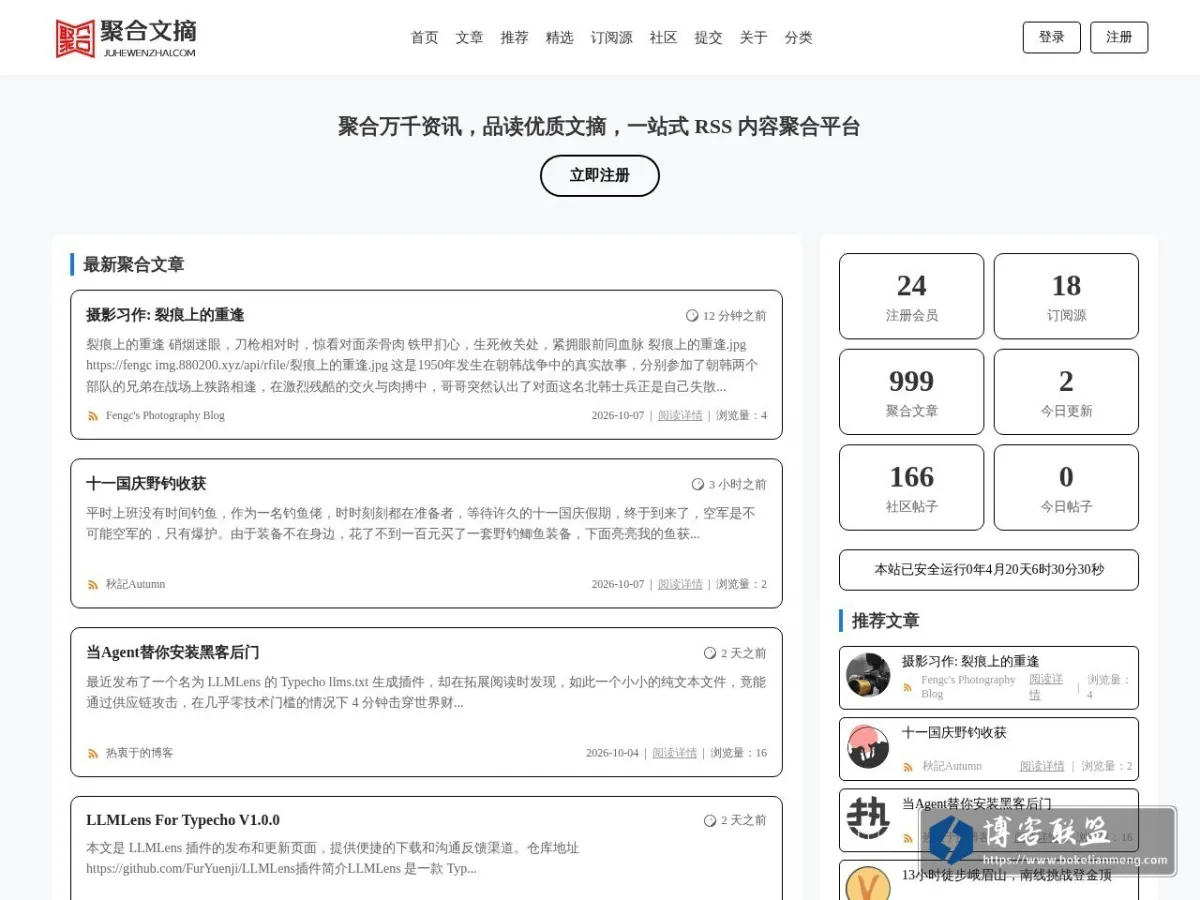This screenshot has height=900, width=1200.
Task: Click the 注册 button in header
Action: click(x=1119, y=37)
